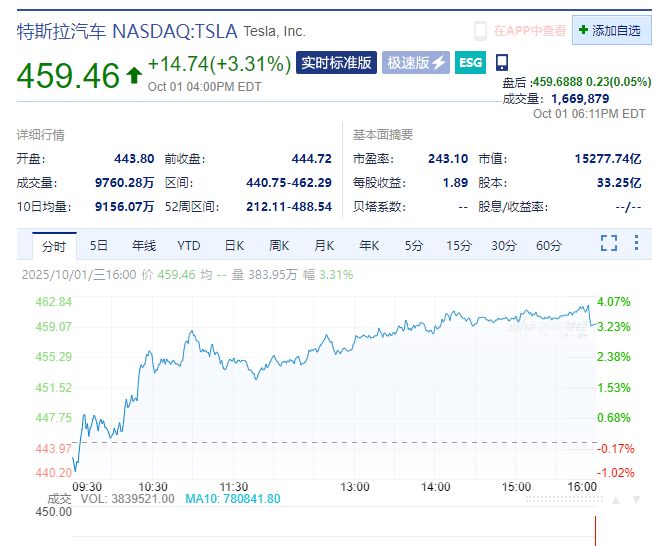Click the phone icon beside 在APP中查看
The width and height of the screenshot is (653, 546).
point(480,31)
